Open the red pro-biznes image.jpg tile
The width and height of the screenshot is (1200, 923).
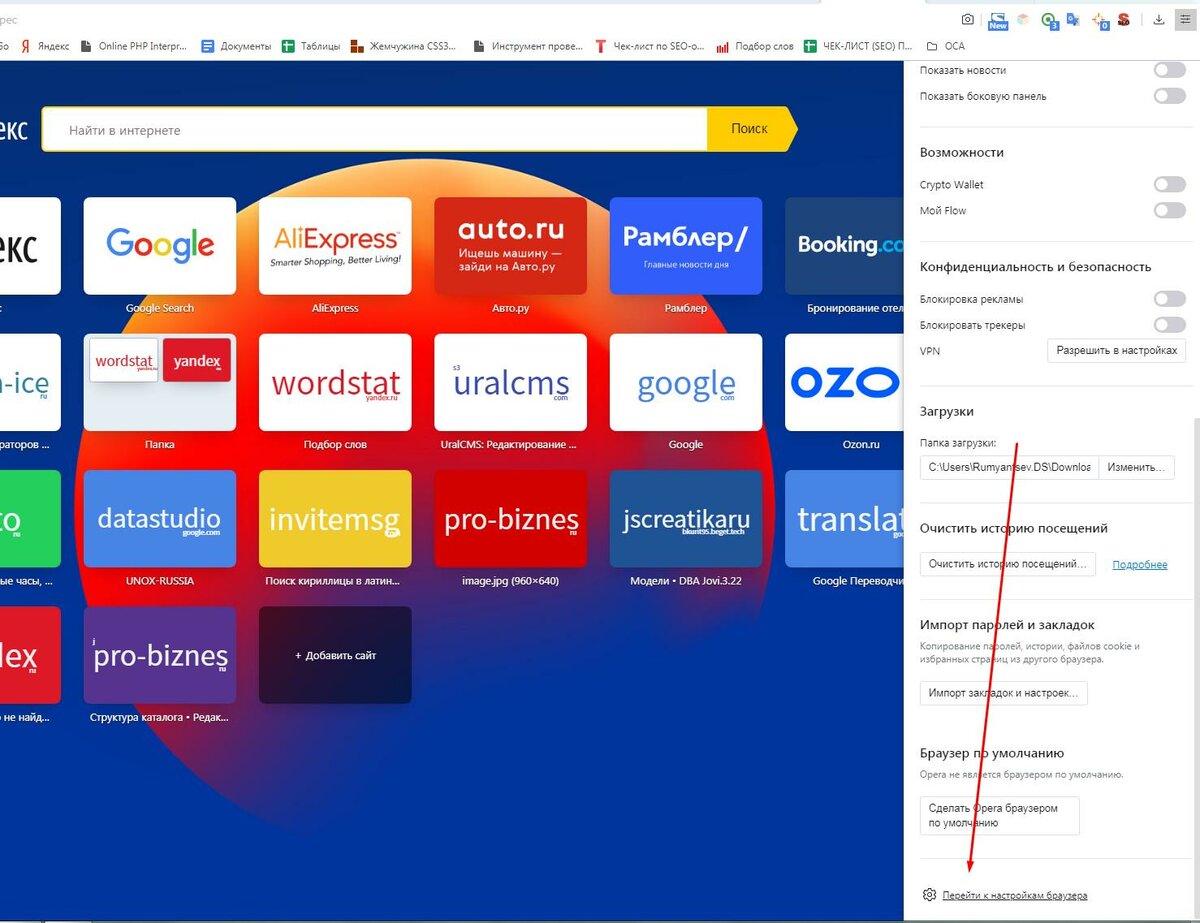click(x=510, y=519)
